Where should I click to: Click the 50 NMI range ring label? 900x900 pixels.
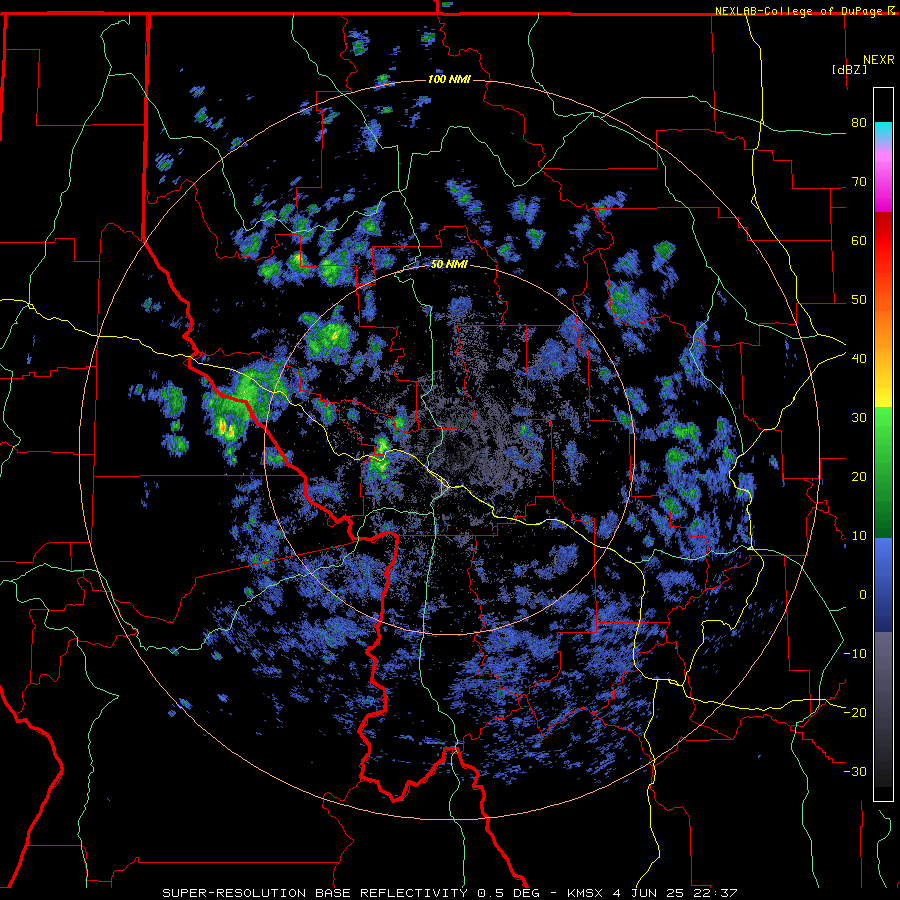pyautogui.click(x=449, y=265)
